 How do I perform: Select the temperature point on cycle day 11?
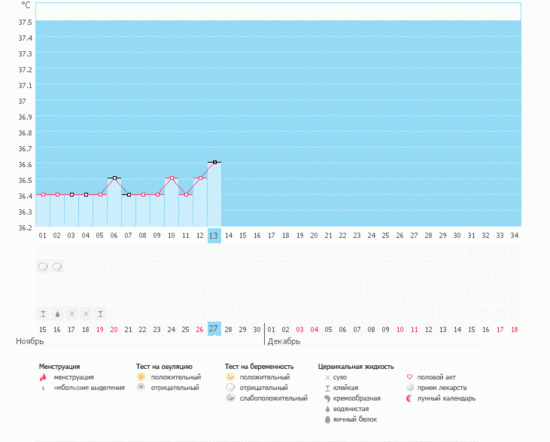tap(186, 194)
